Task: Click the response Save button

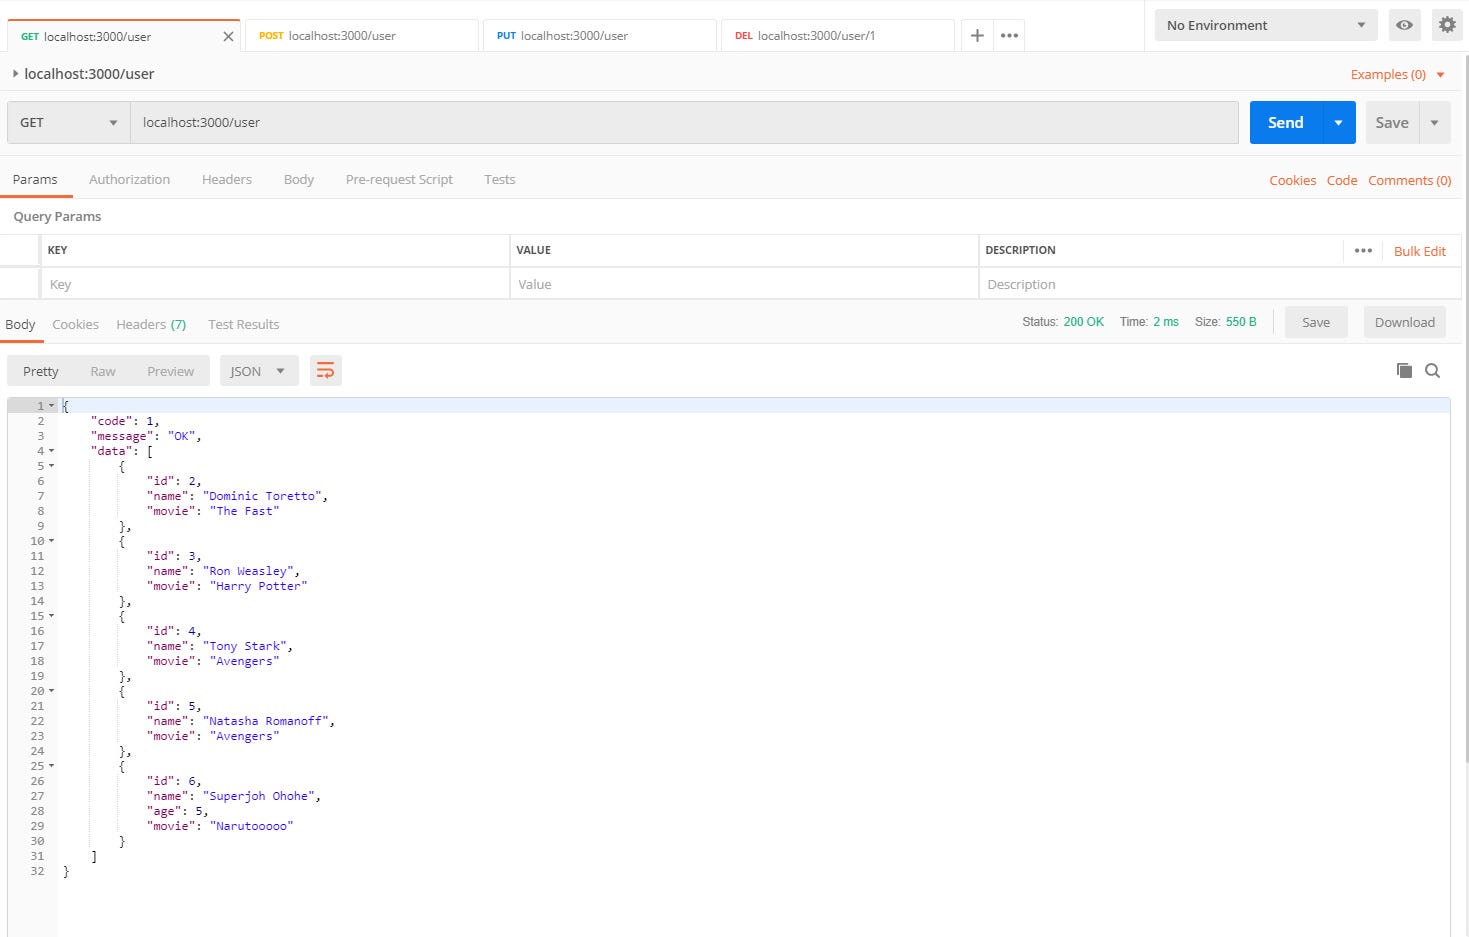Action: tap(1316, 322)
